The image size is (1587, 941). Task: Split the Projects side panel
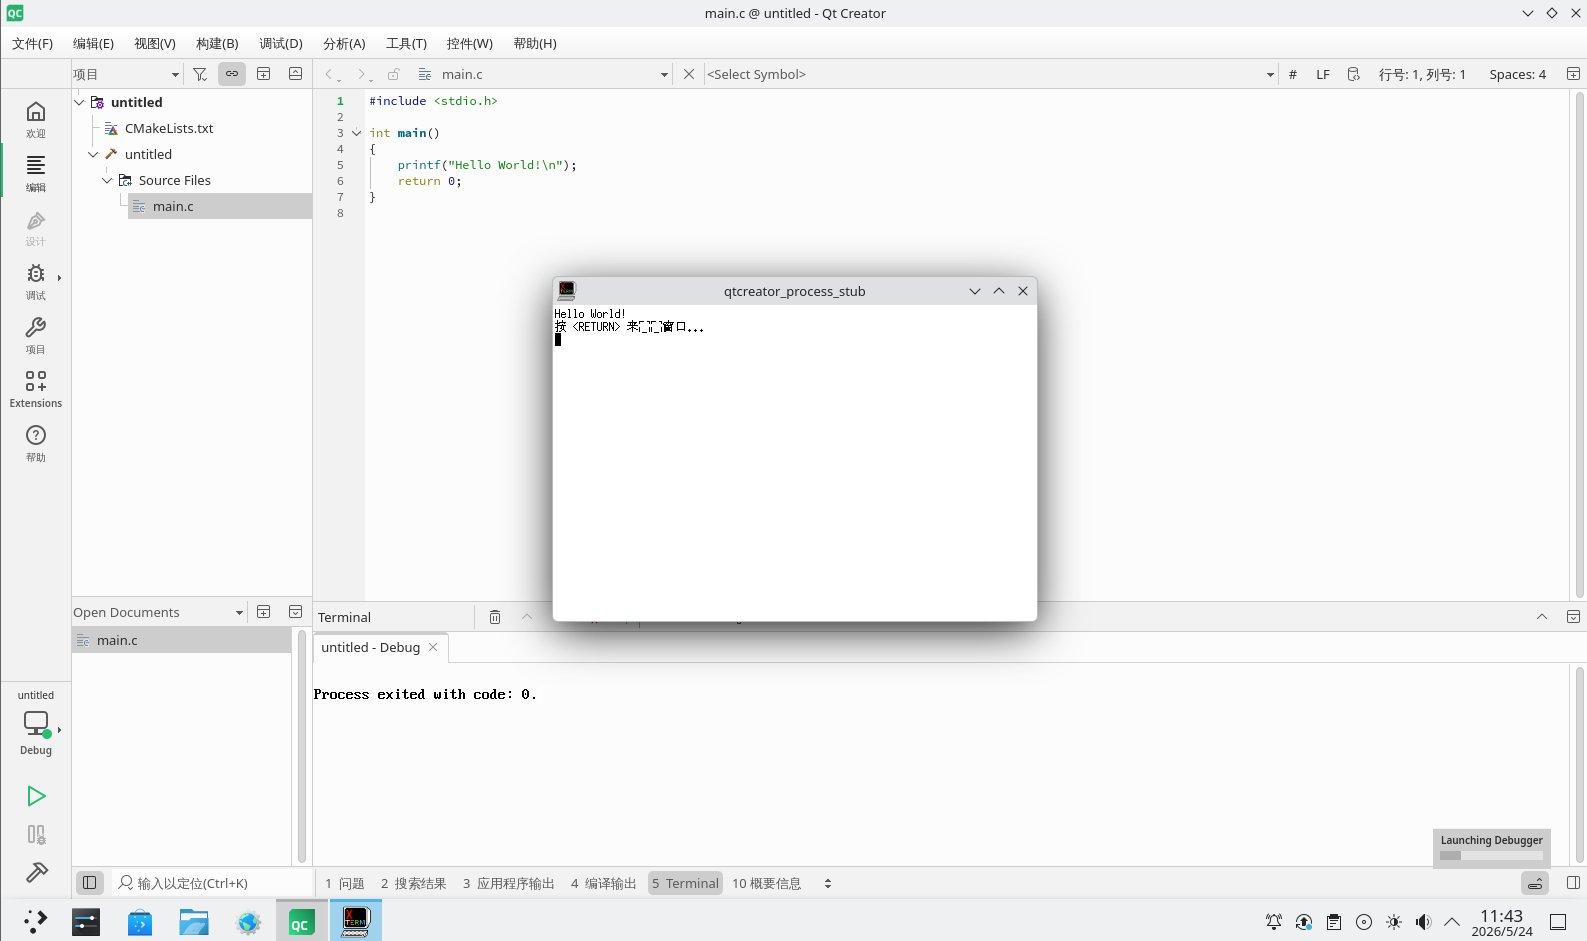(264, 74)
